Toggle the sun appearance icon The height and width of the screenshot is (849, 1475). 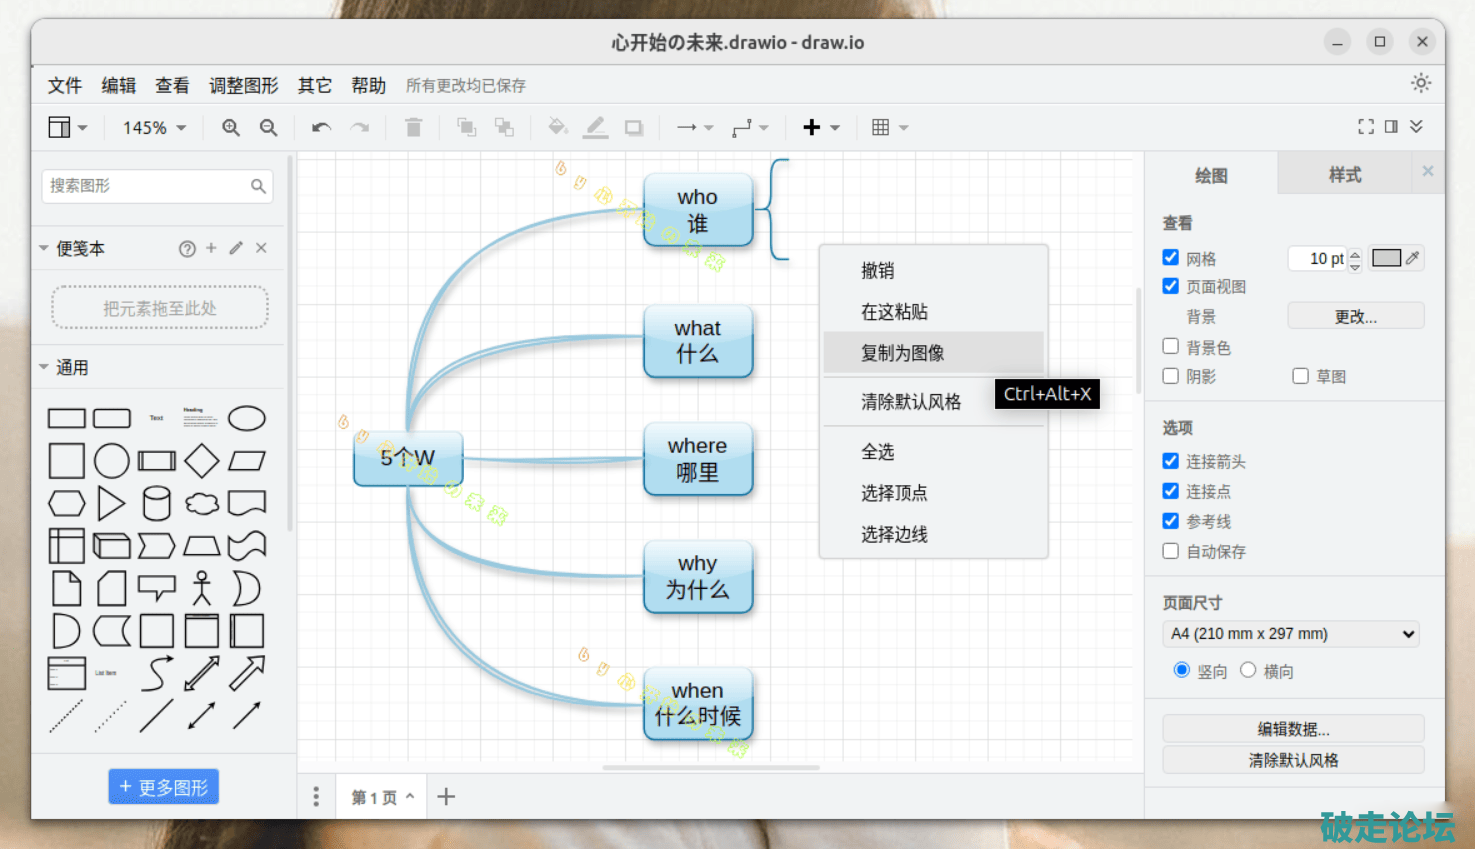click(1420, 84)
